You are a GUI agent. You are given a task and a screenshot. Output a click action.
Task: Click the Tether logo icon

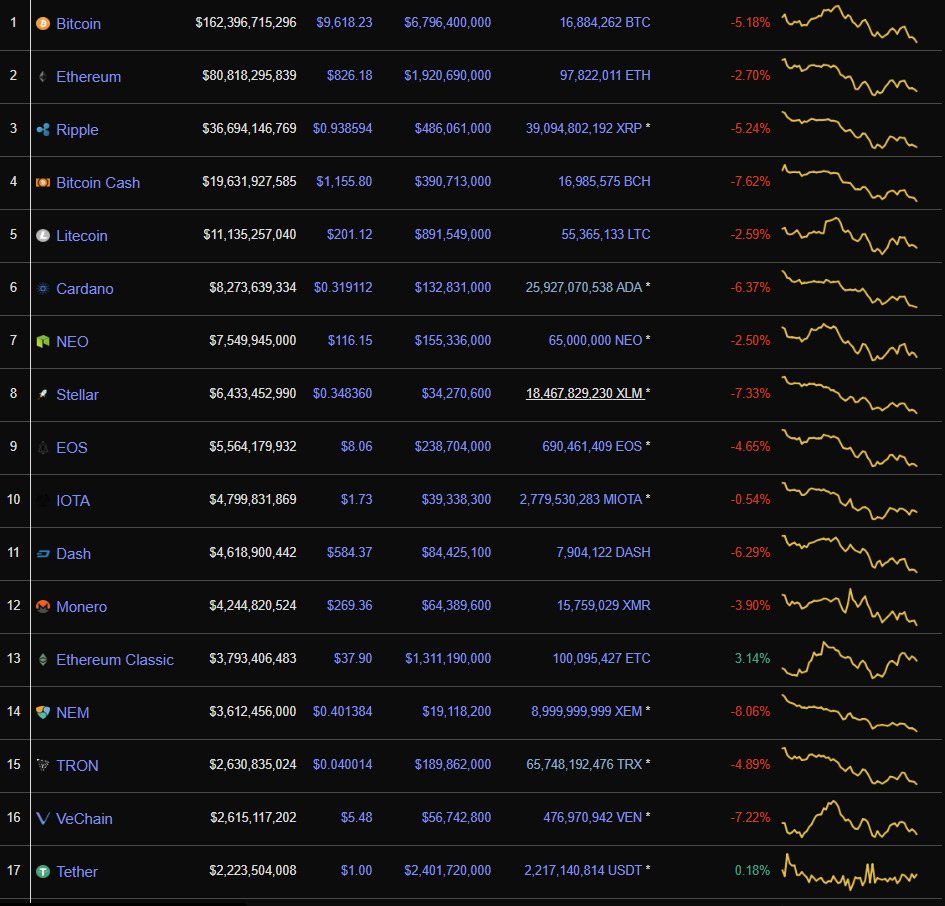43,871
